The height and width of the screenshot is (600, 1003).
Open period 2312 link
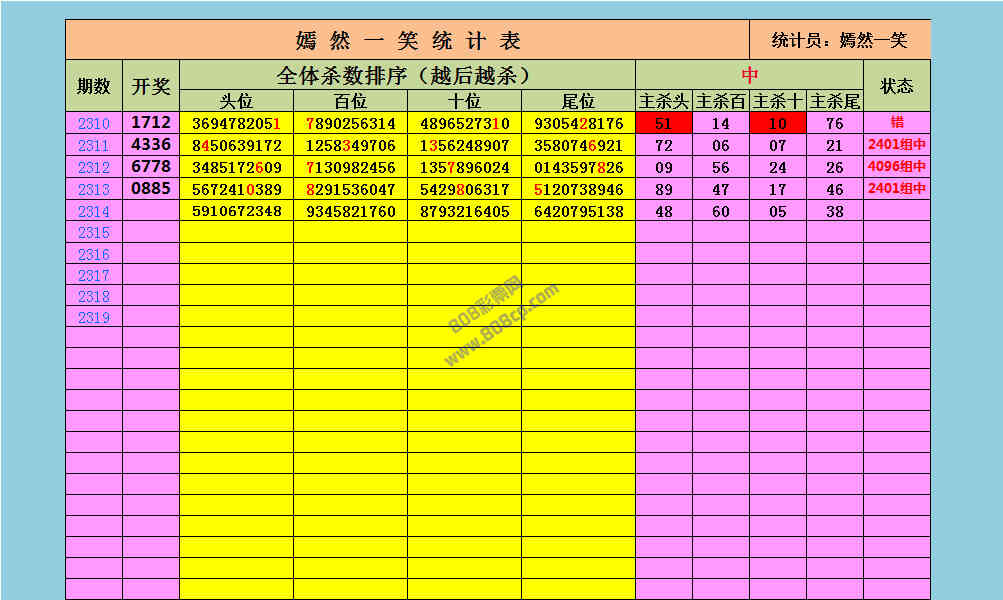(94, 168)
